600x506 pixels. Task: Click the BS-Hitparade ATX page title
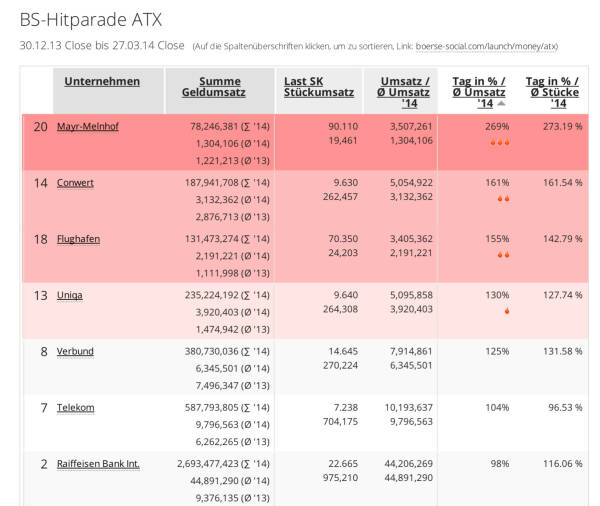[90, 19]
